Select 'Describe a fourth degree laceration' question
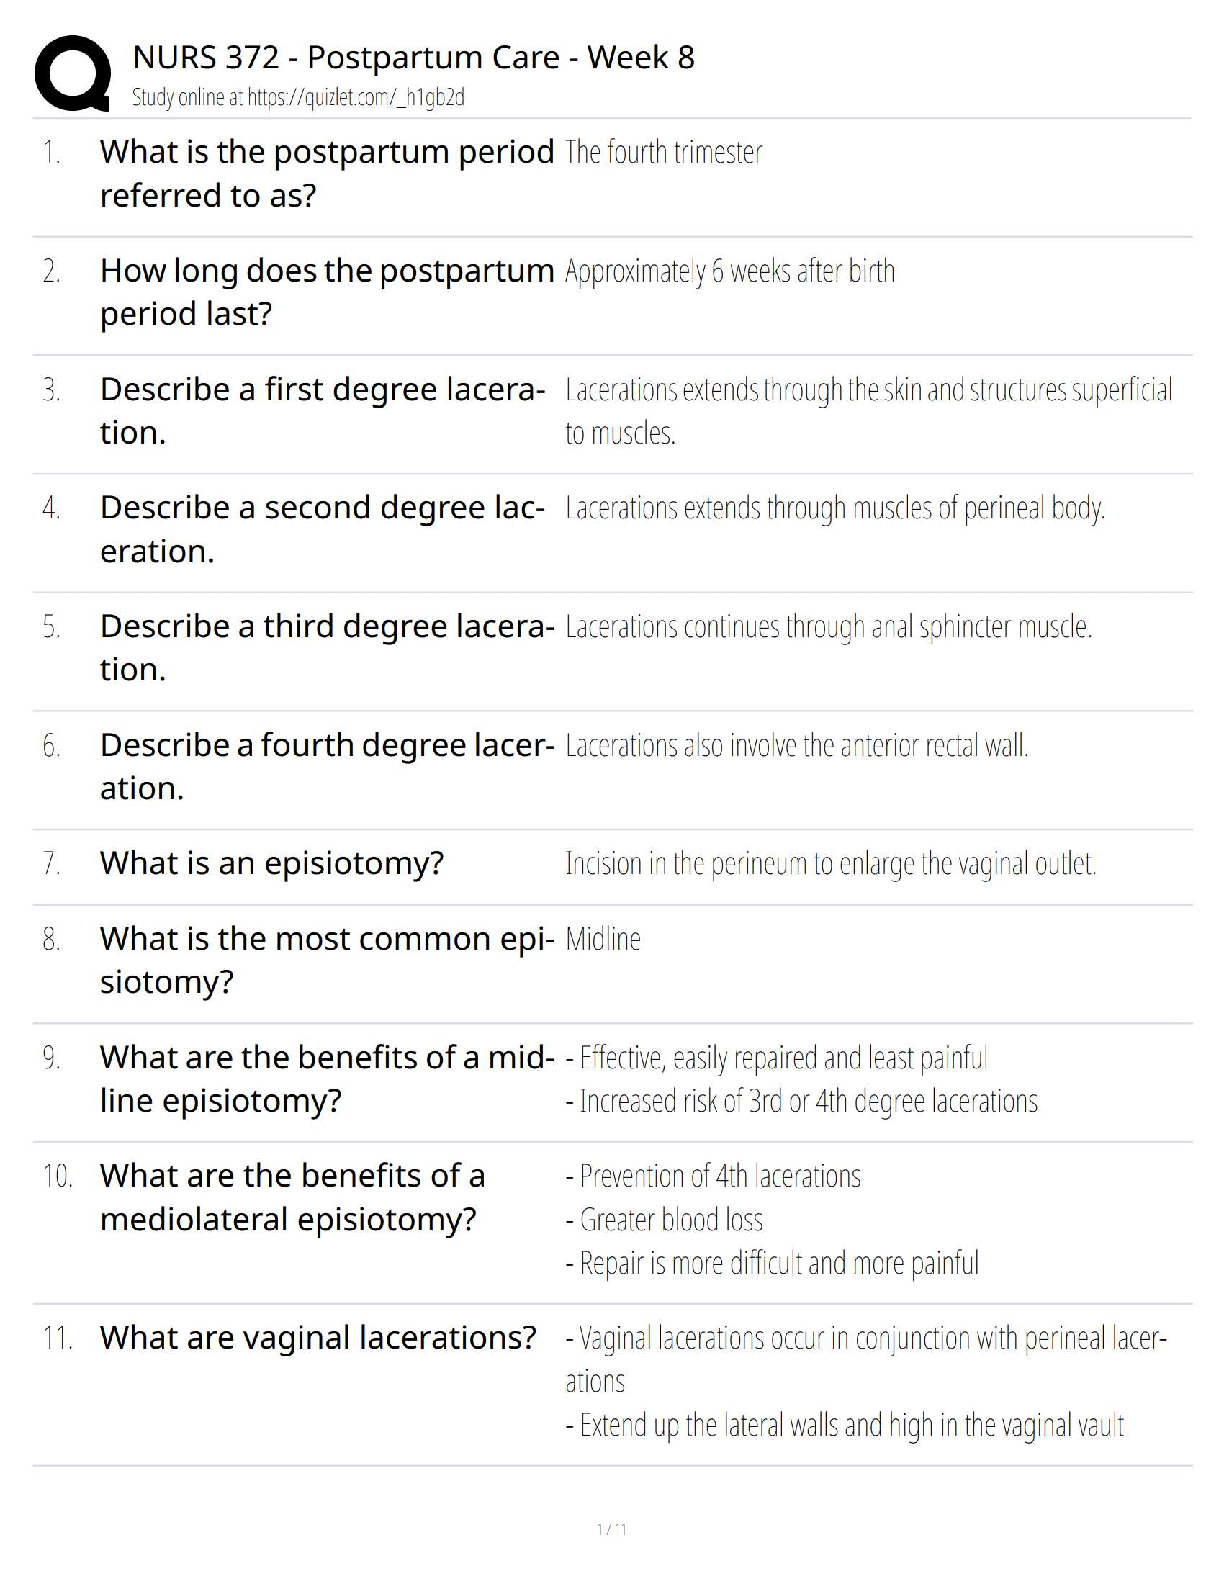 point(327,766)
